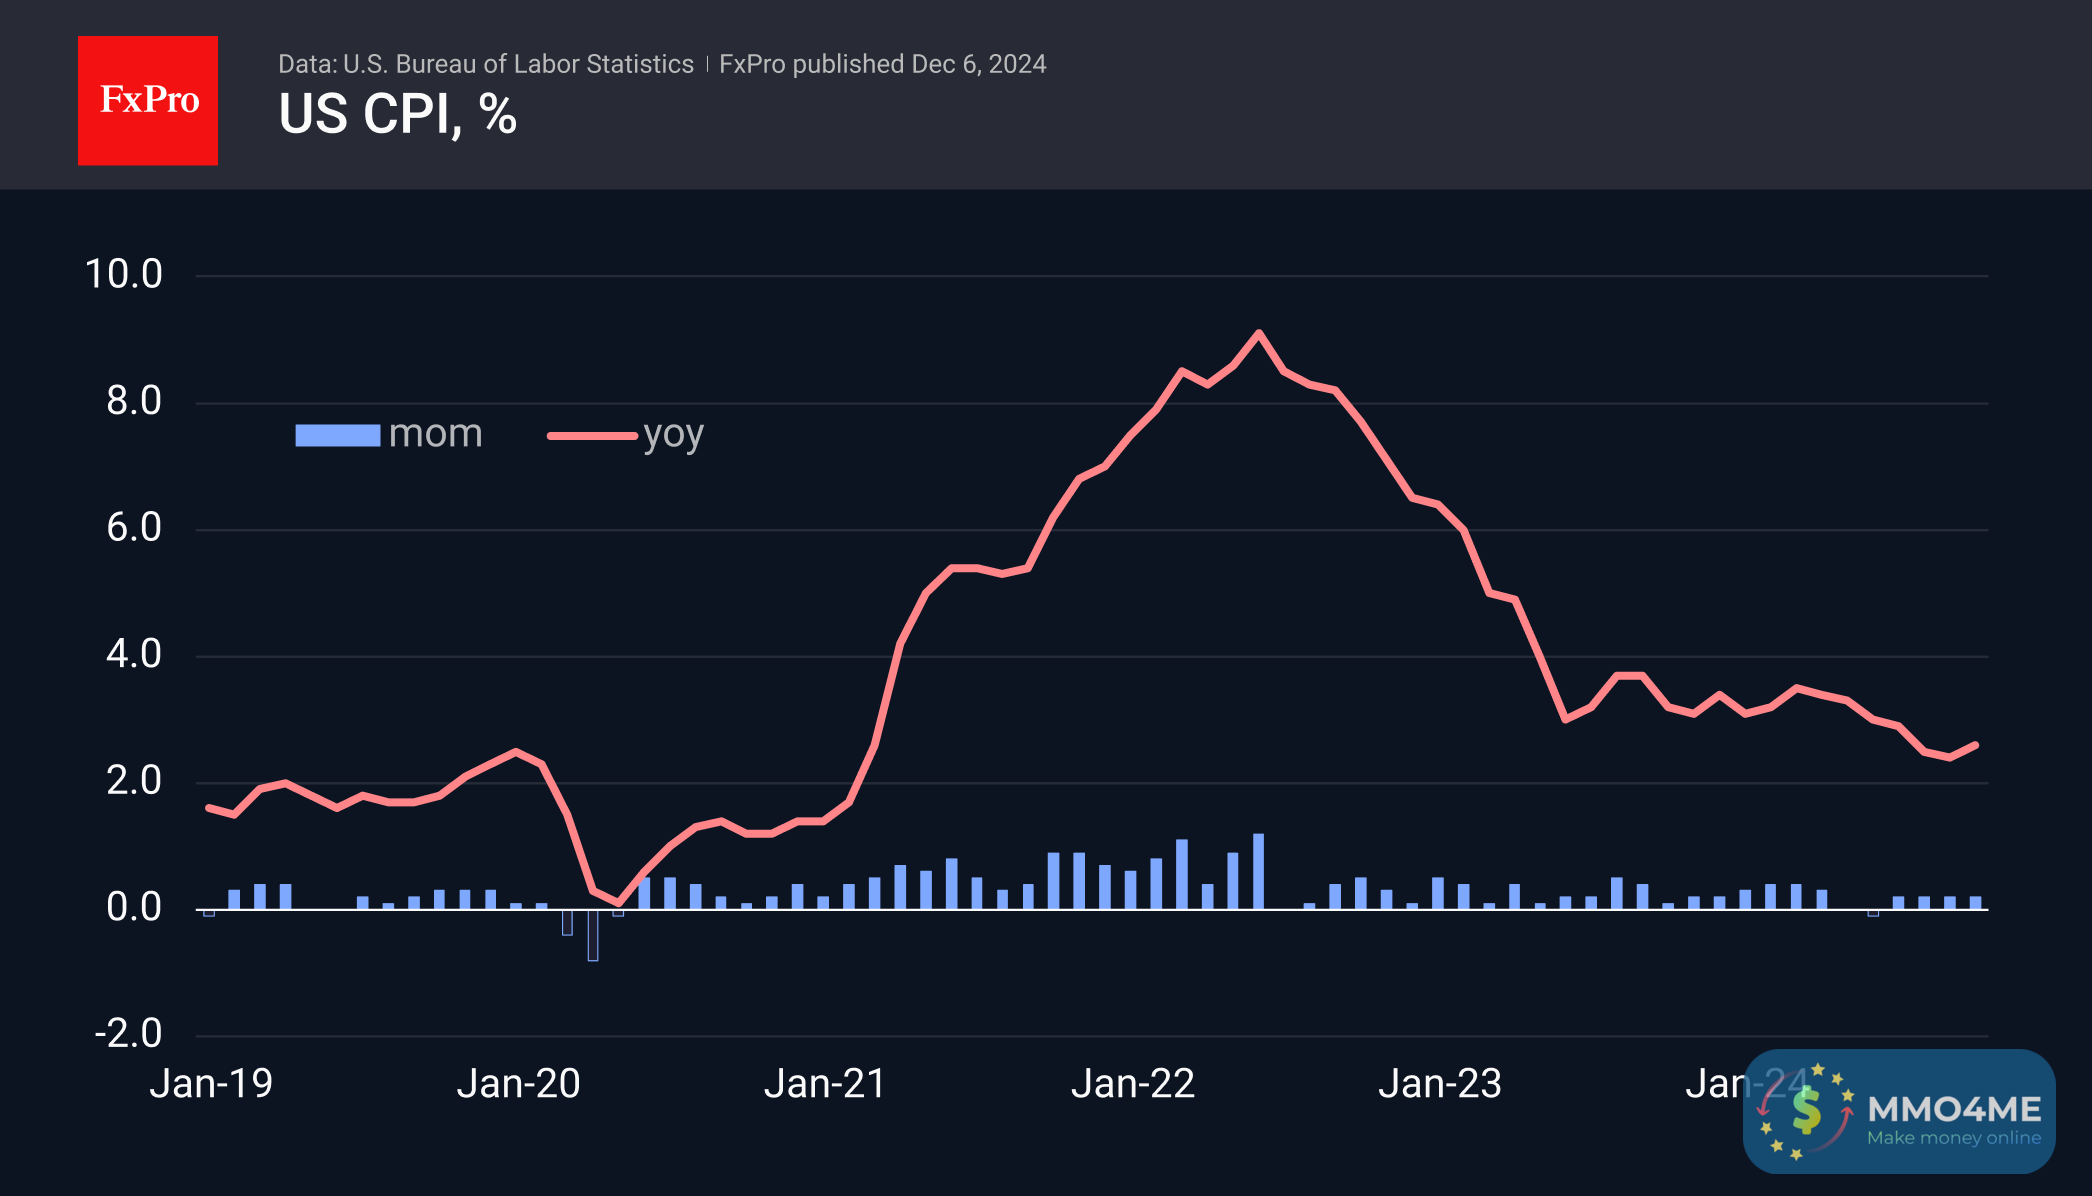Click the FxPro published Dec 6, 2024 text
The image size is (2092, 1196).
pyautogui.click(x=882, y=64)
